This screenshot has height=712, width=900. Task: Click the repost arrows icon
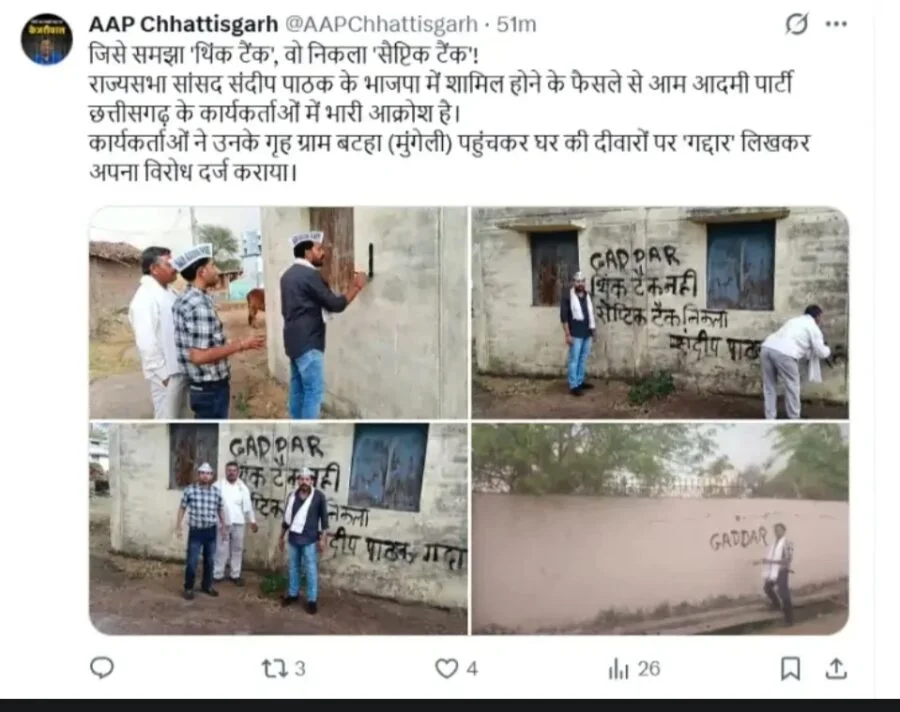[x=273, y=668]
